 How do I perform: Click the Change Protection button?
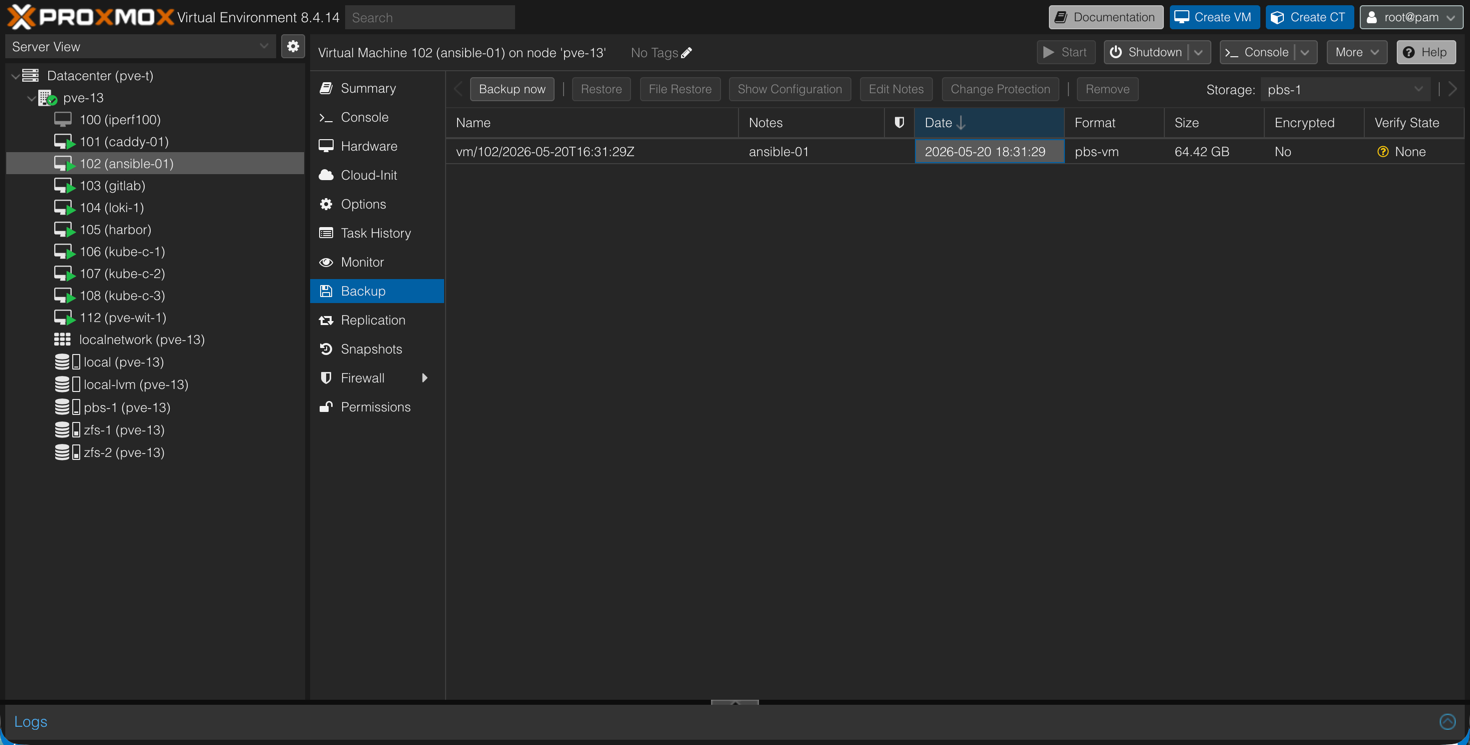tap(1000, 89)
